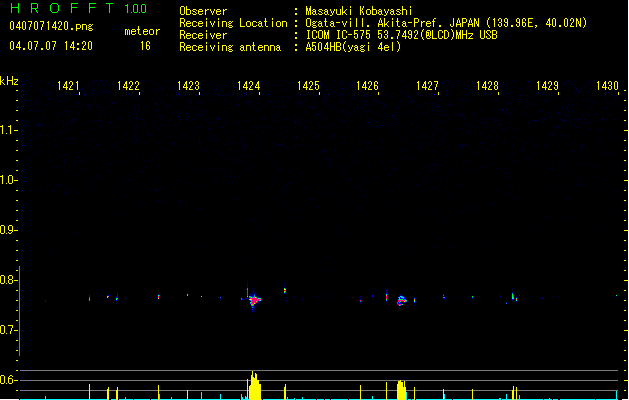The image size is (629, 400).
Task: Click the large red meteor echo near 1424
Action: [x=254, y=300]
